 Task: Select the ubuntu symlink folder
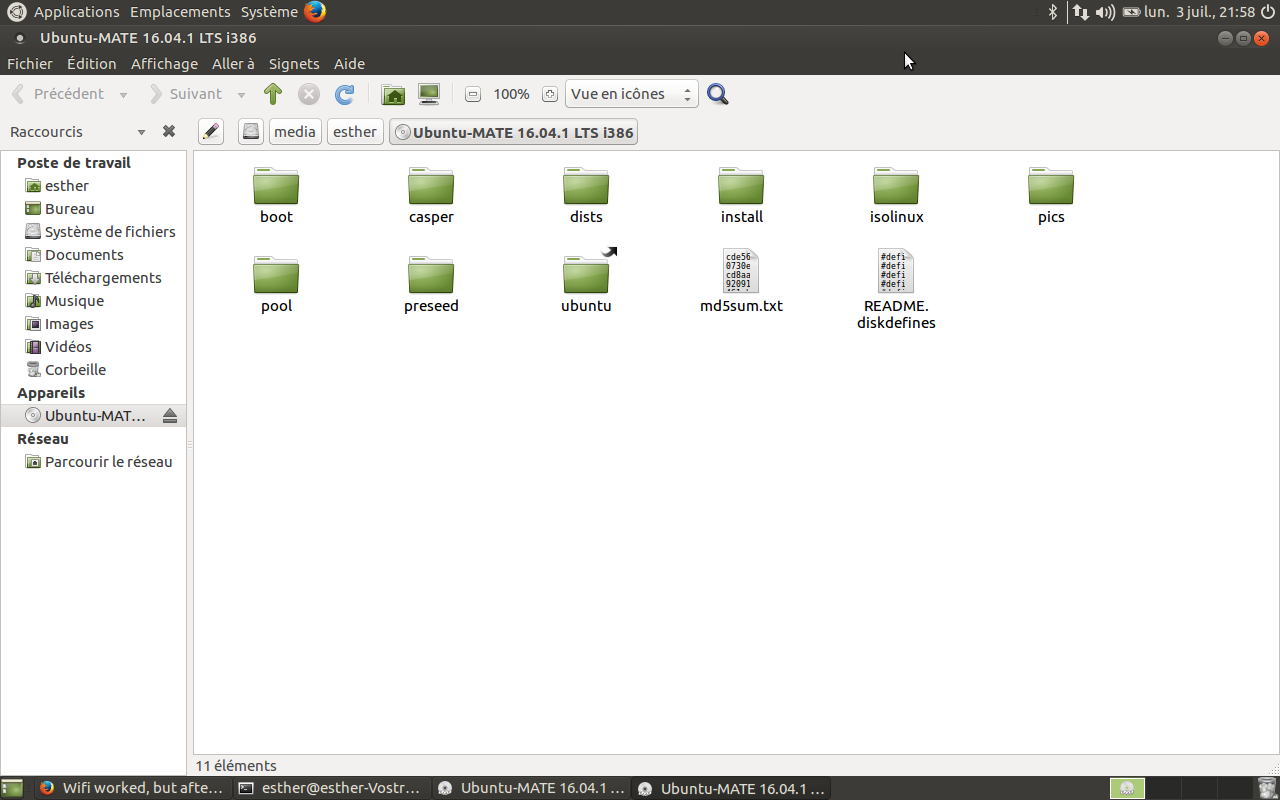pyautogui.click(x=586, y=283)
